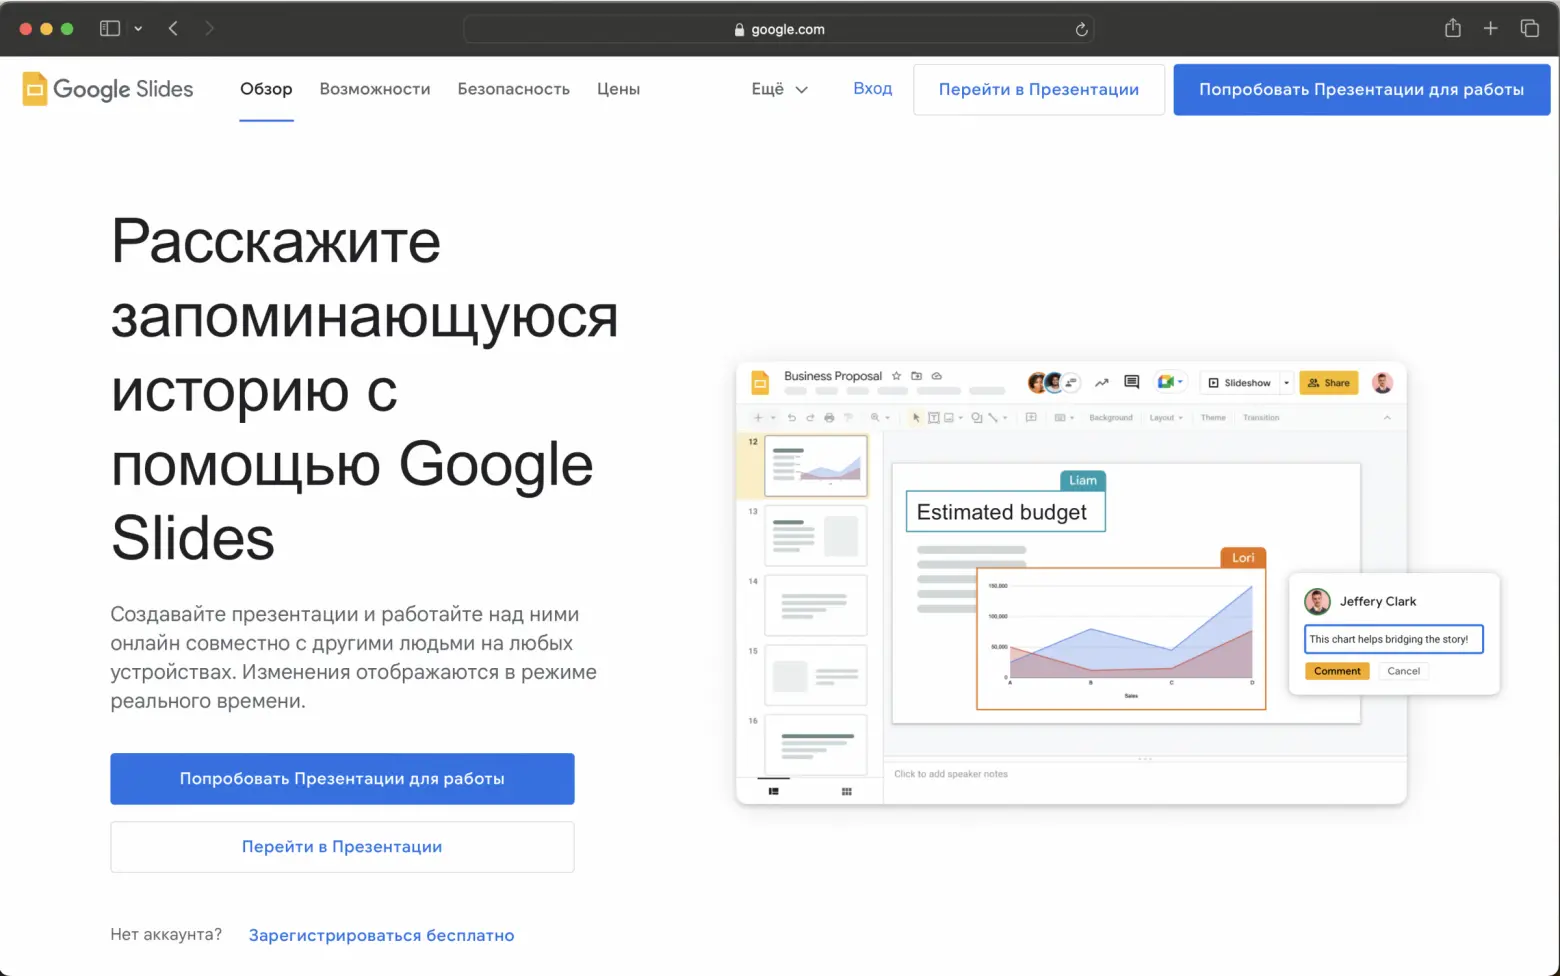Screen dimensions: 1560x976
Task: Click Перейти в Презентации in the top navigation
Action: [x=1039, y=90]
